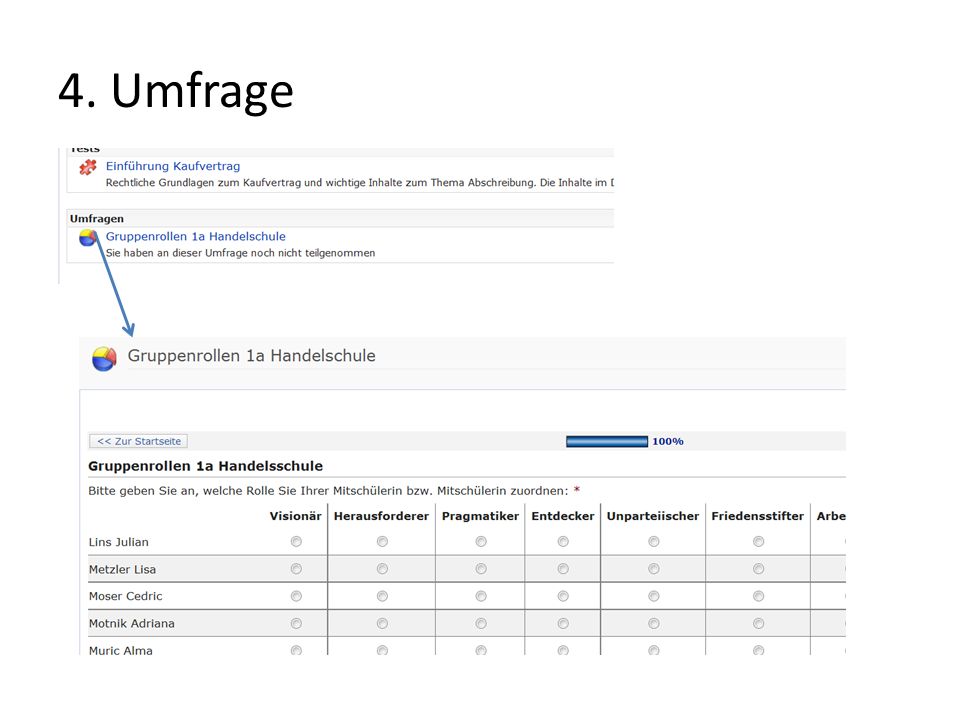Image resolution: width=960 pixels, height=720 pixels.
Task: Select Entdecker for Moser Cedric
Action: pos(563,596)
